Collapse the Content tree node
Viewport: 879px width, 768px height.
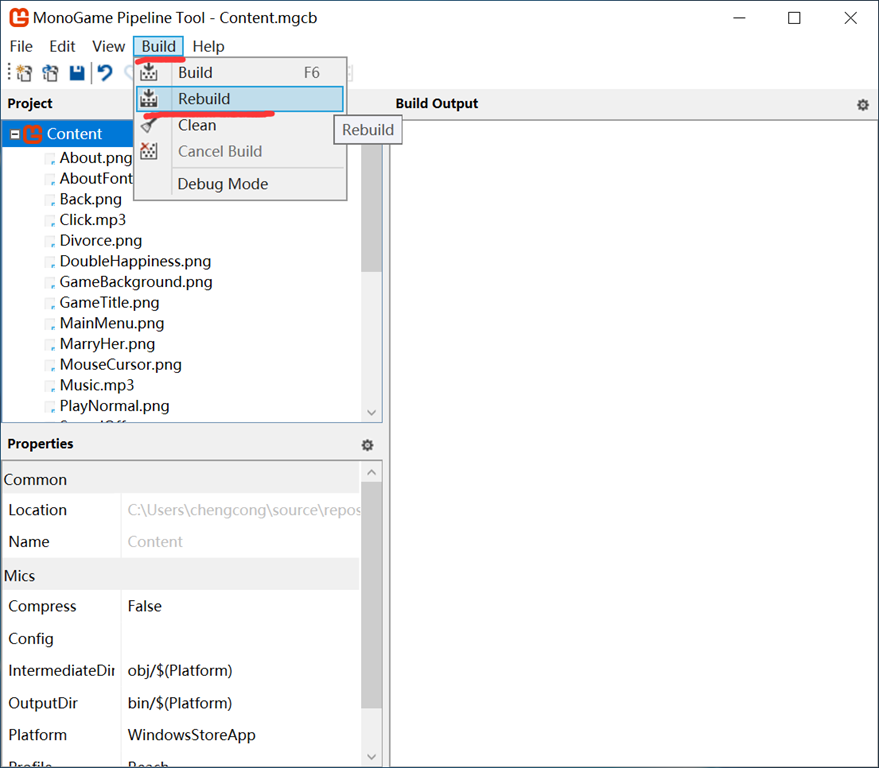(15, 134)
